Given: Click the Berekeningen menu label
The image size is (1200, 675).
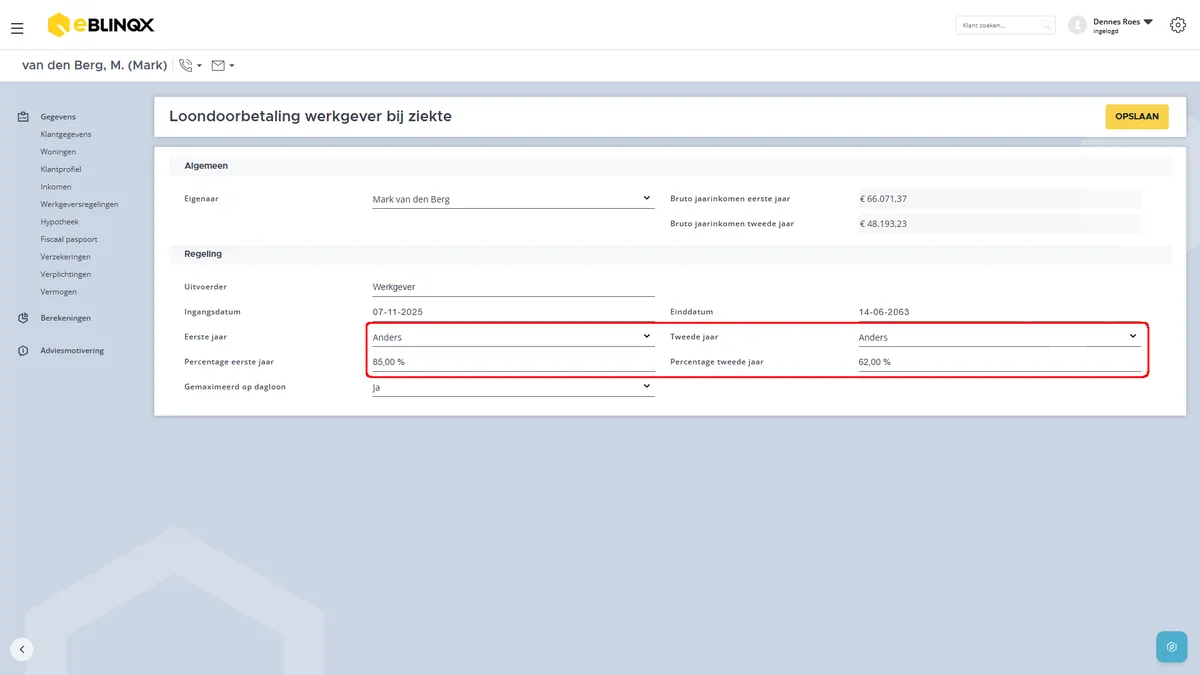Looking at the screenshot, I should click(66, 318).
